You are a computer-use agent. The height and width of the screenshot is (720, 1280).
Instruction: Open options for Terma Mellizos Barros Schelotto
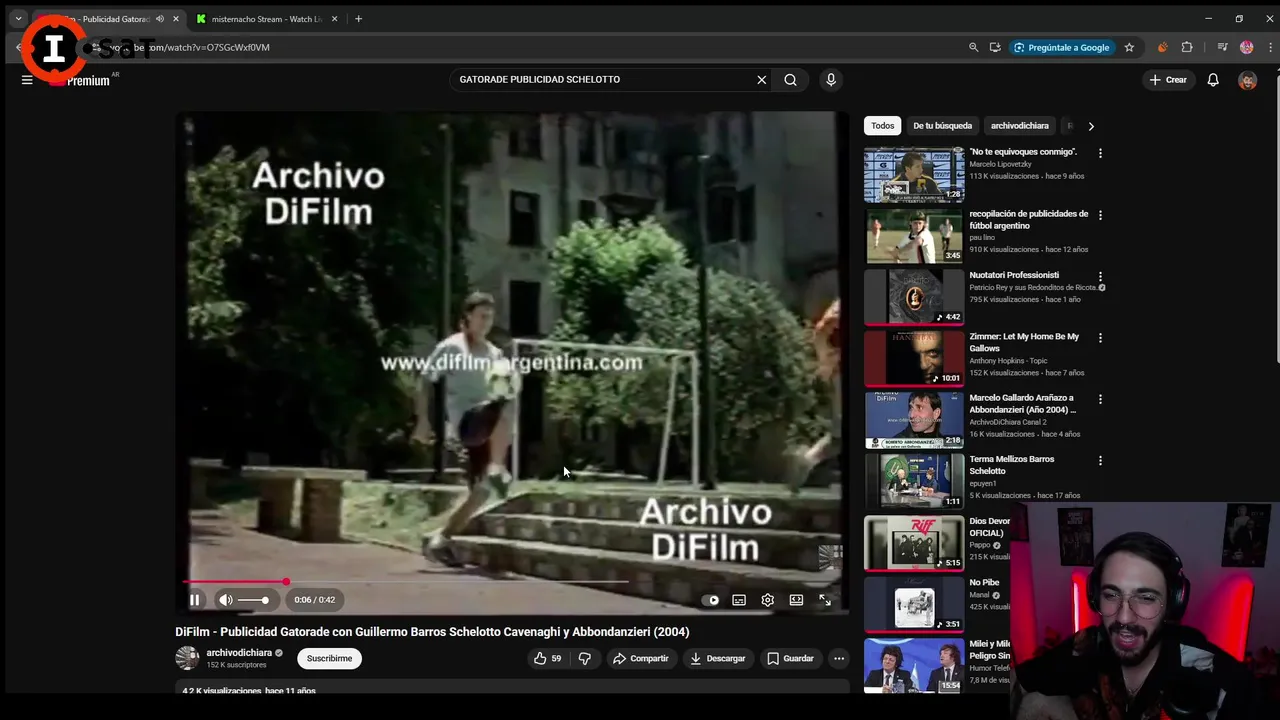(1100, 460)
